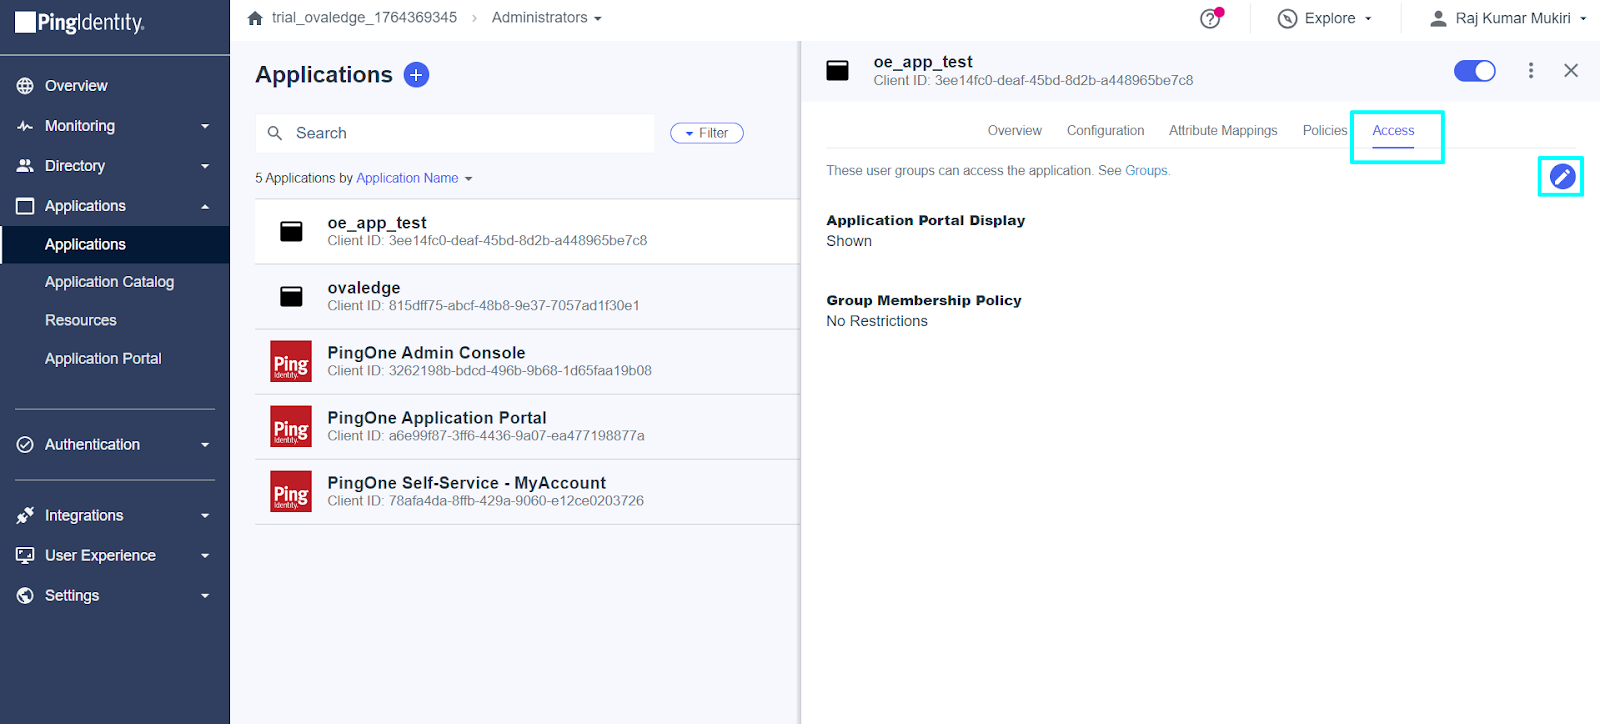Click the applications Search input field
The height and width of the screenshot is (724, 1600).
[455, 133]
